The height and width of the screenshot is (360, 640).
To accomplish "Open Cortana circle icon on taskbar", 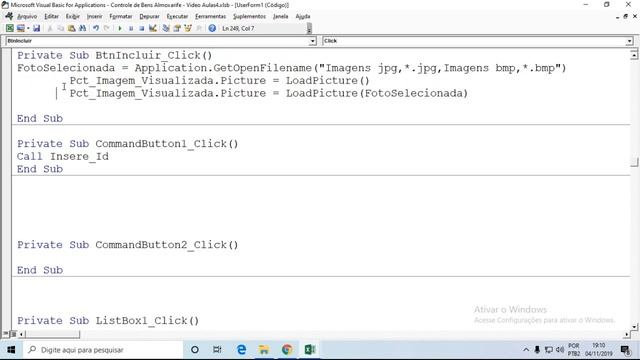I will point(195,350).
